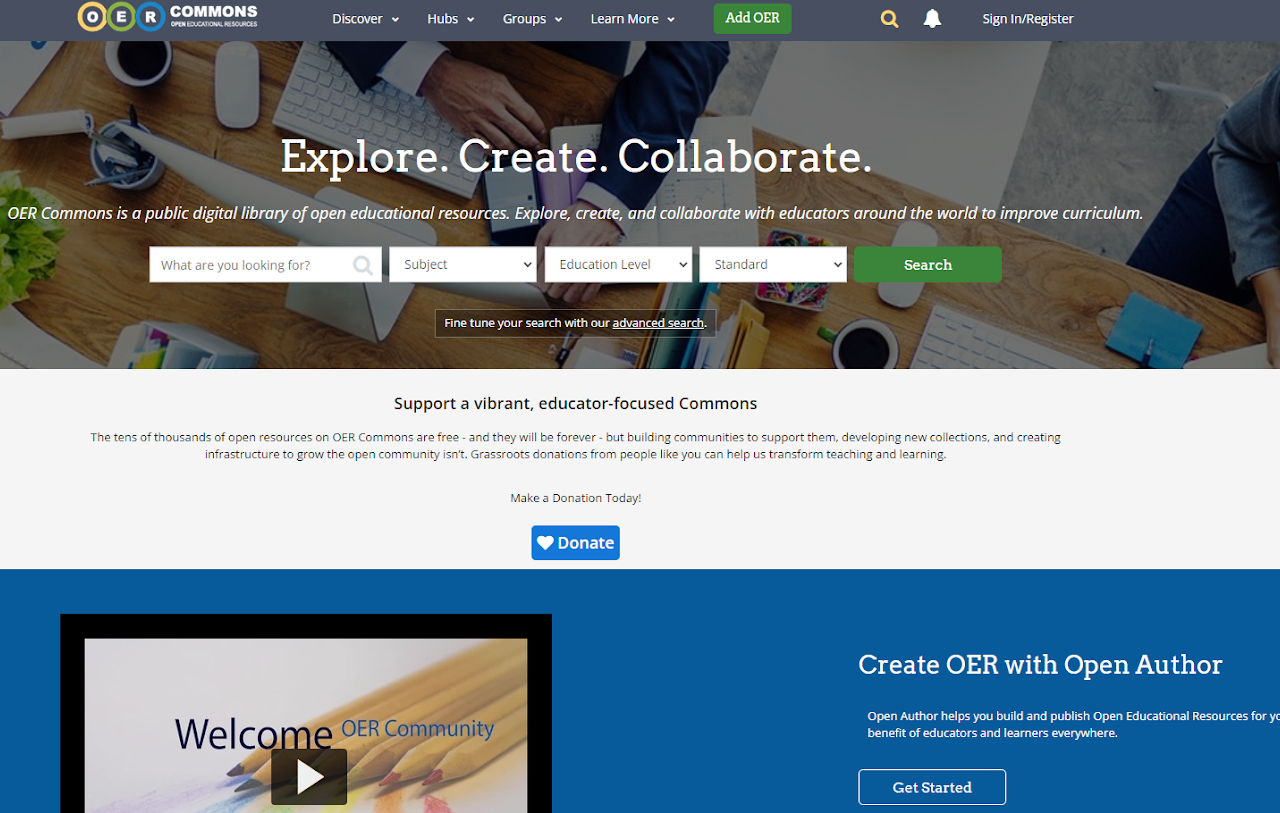Focus the 'What are you looking for?' field
The width and height of the screenshot is (1280, 813).
[265, 265]
